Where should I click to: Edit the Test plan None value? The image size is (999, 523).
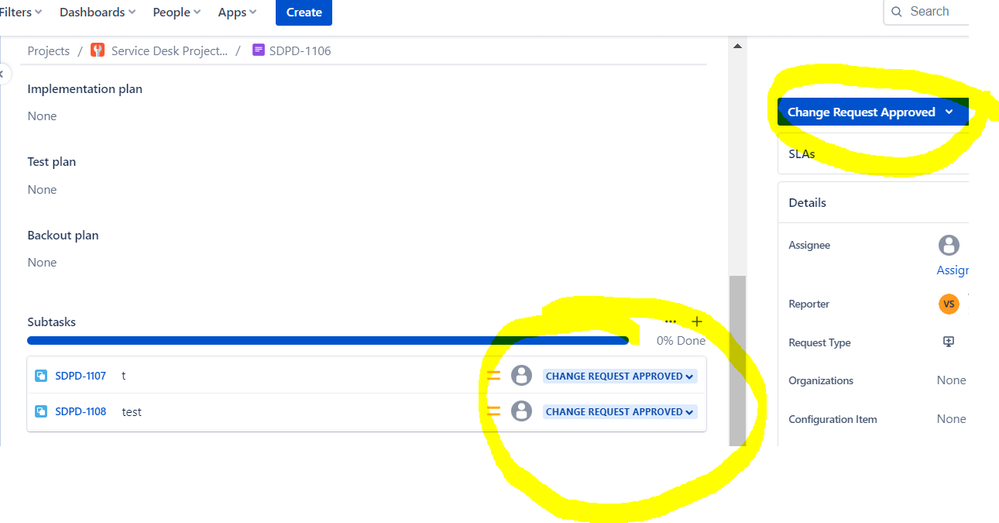click(x=42, y=190)
